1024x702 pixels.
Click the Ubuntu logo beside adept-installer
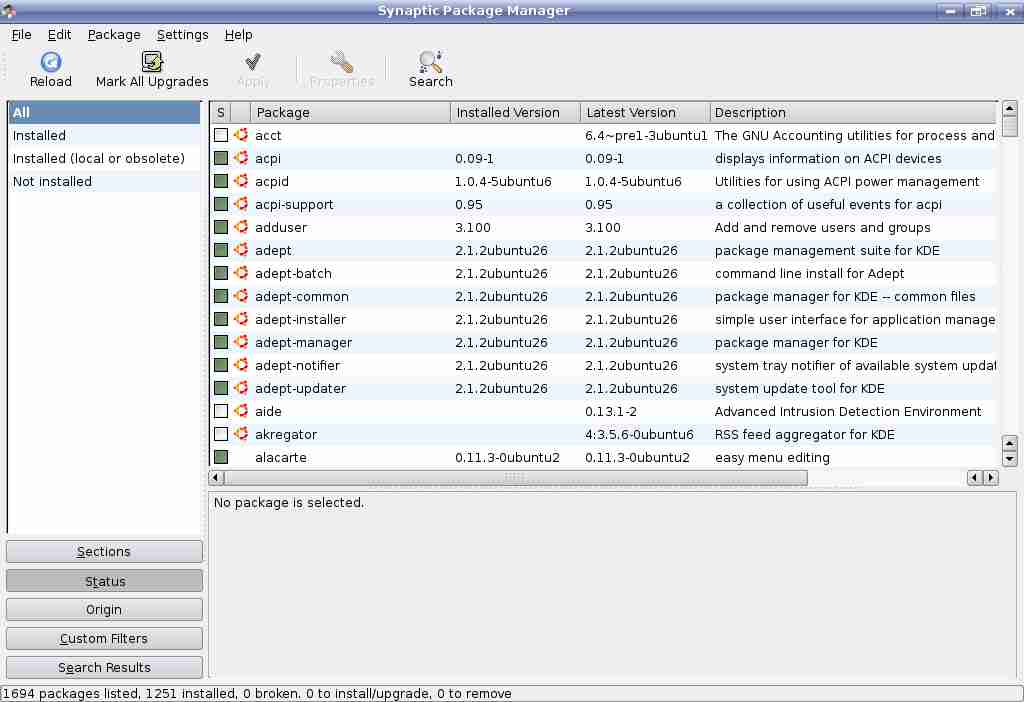click(x=241, y=319)
